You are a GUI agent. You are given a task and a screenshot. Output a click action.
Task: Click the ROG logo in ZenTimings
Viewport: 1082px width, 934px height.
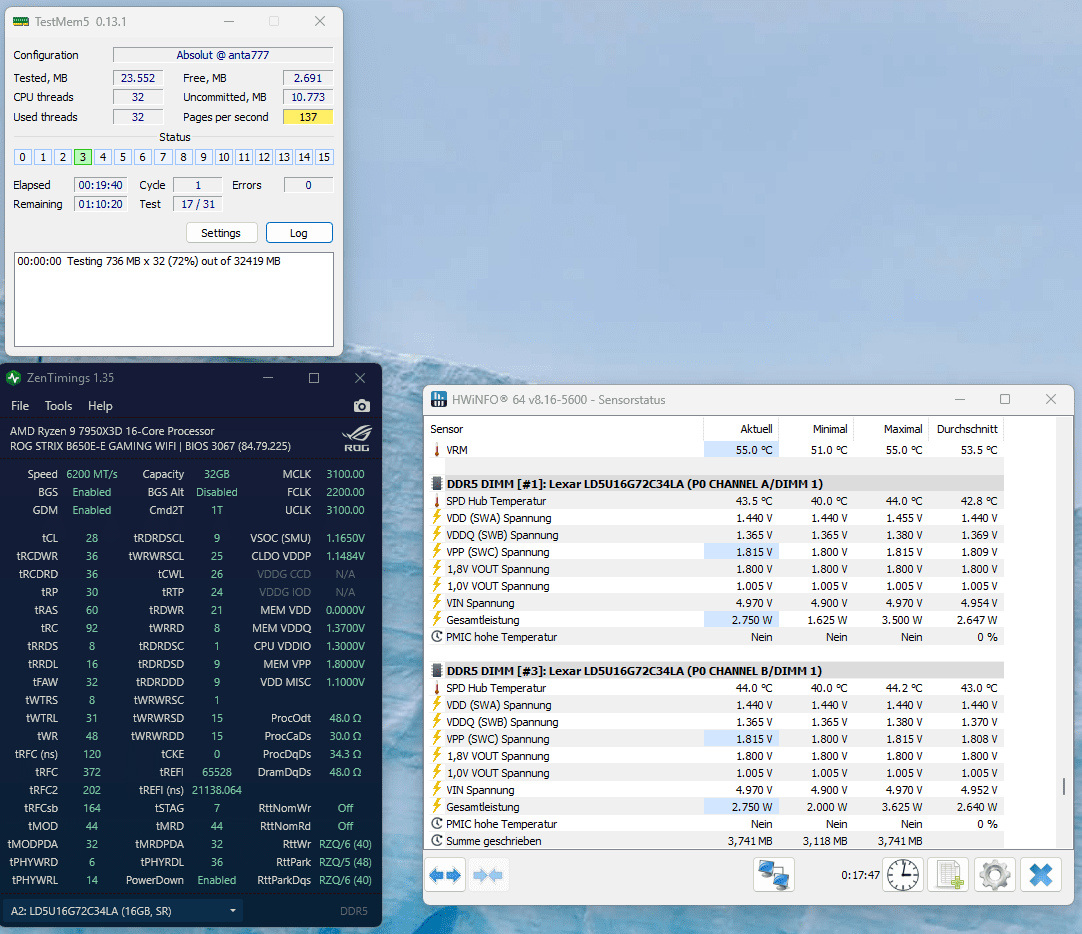coord(357,438)
